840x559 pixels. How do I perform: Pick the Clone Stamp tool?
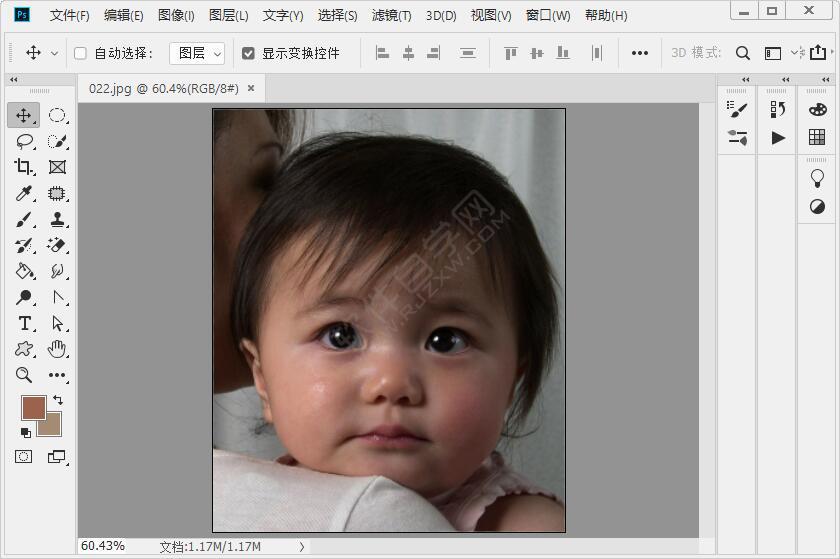pyautogui.click(x=57, y=219)
